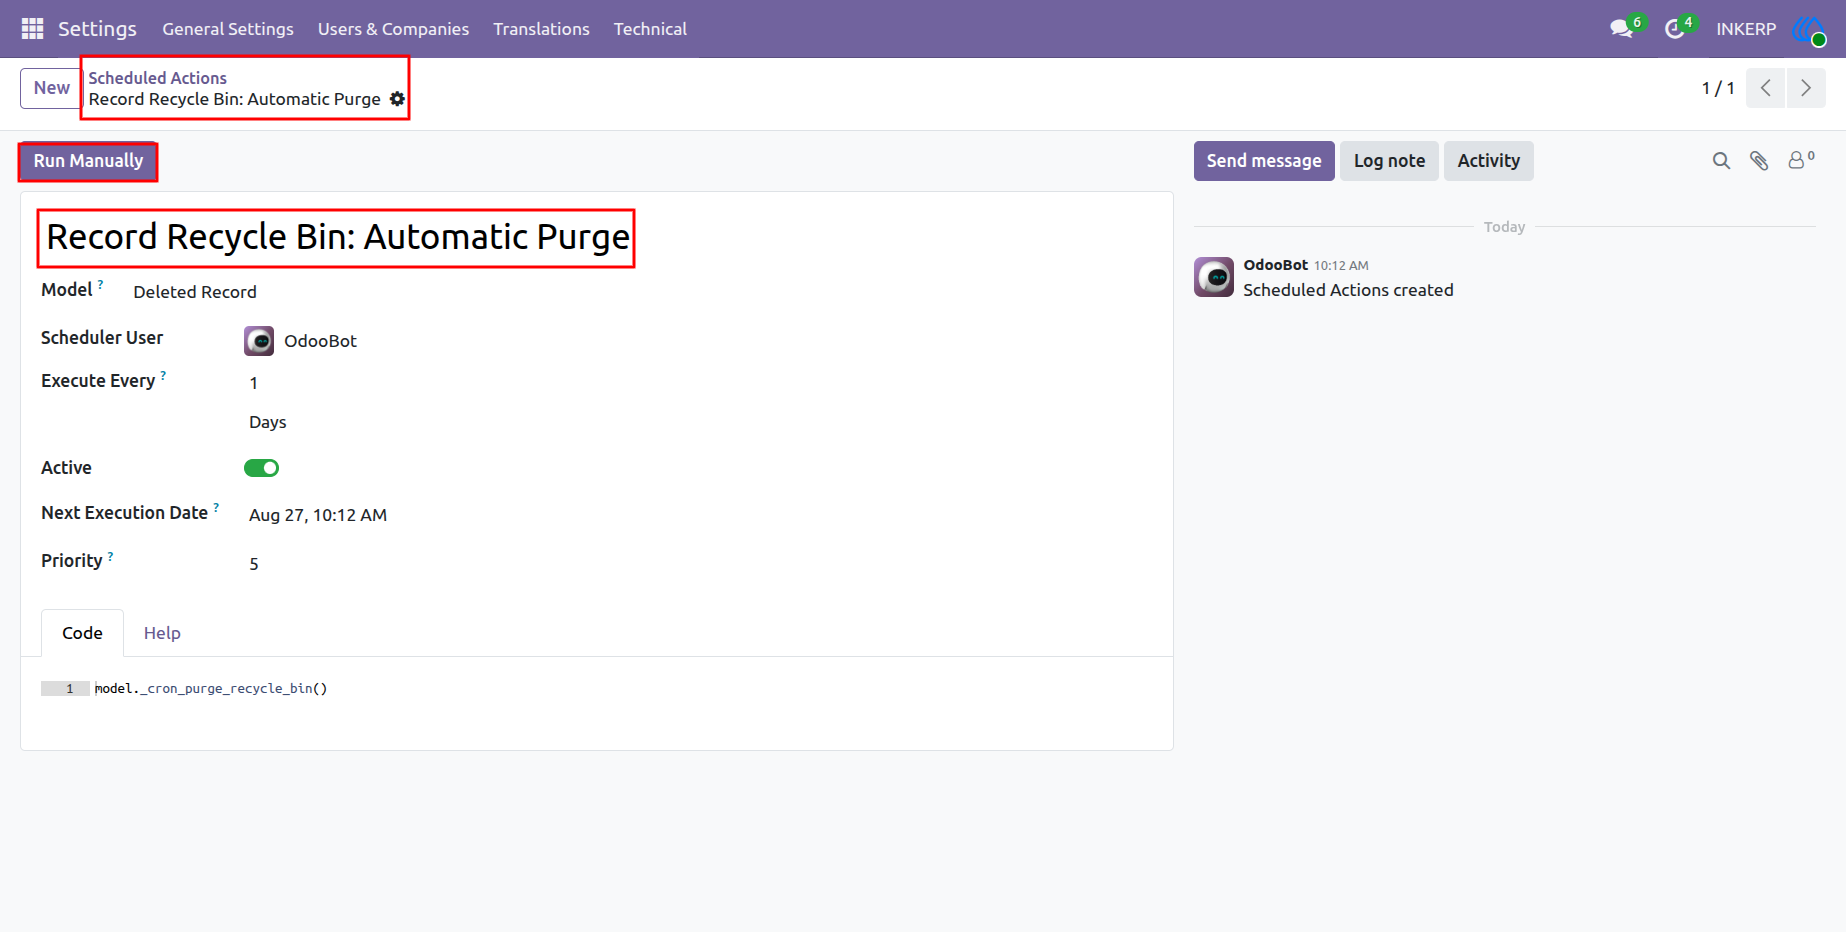Screen dimensions: 1846x932
Task: Toggle the Active switch off
Action: pyautogui.click(x=261, y=468)
